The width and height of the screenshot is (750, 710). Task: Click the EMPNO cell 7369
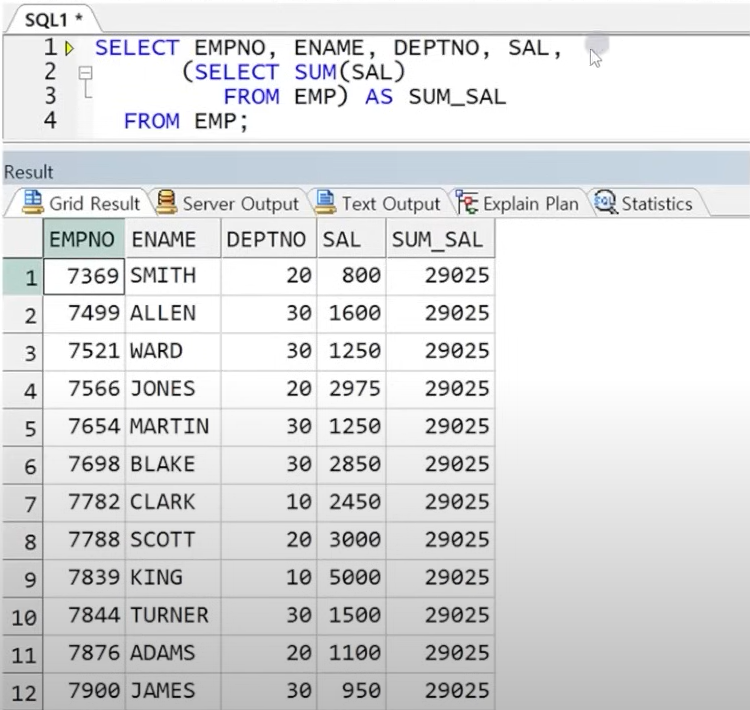coord(84,276)
